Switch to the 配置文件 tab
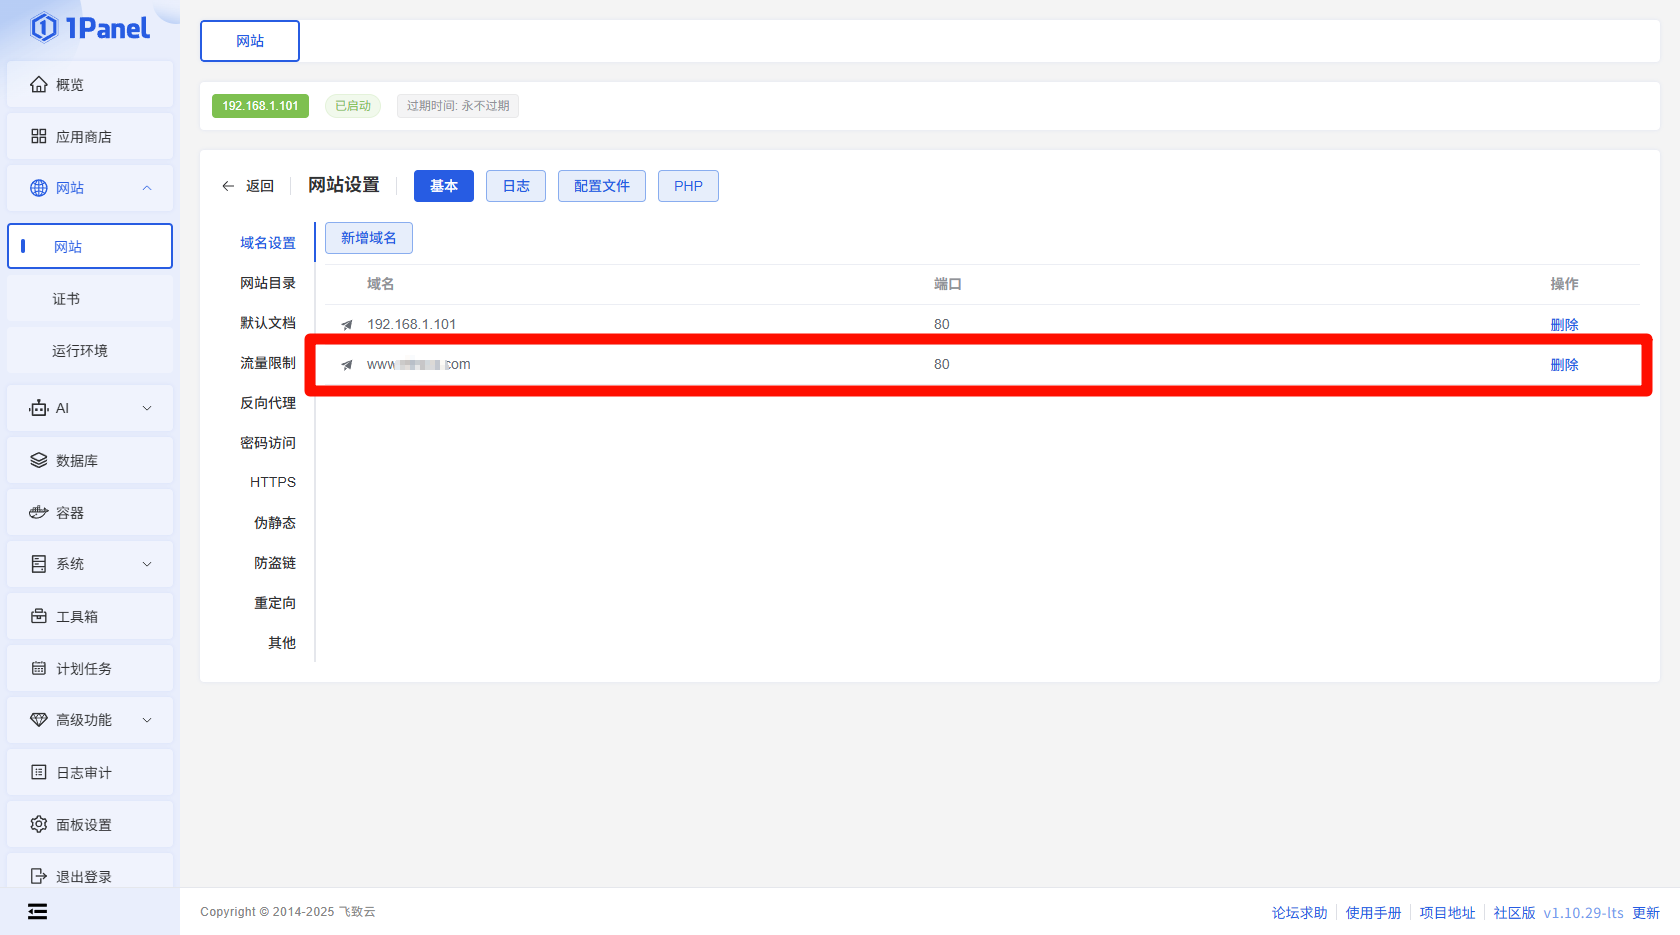This screenshot has height=935, width=1680. (x=602, y=186)
